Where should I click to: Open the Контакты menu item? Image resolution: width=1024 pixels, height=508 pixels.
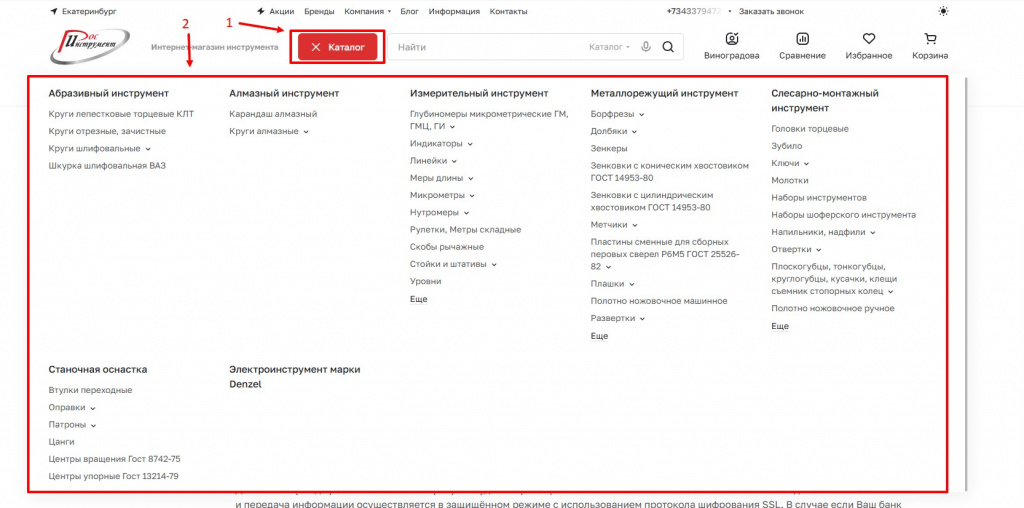coord(508,11)
